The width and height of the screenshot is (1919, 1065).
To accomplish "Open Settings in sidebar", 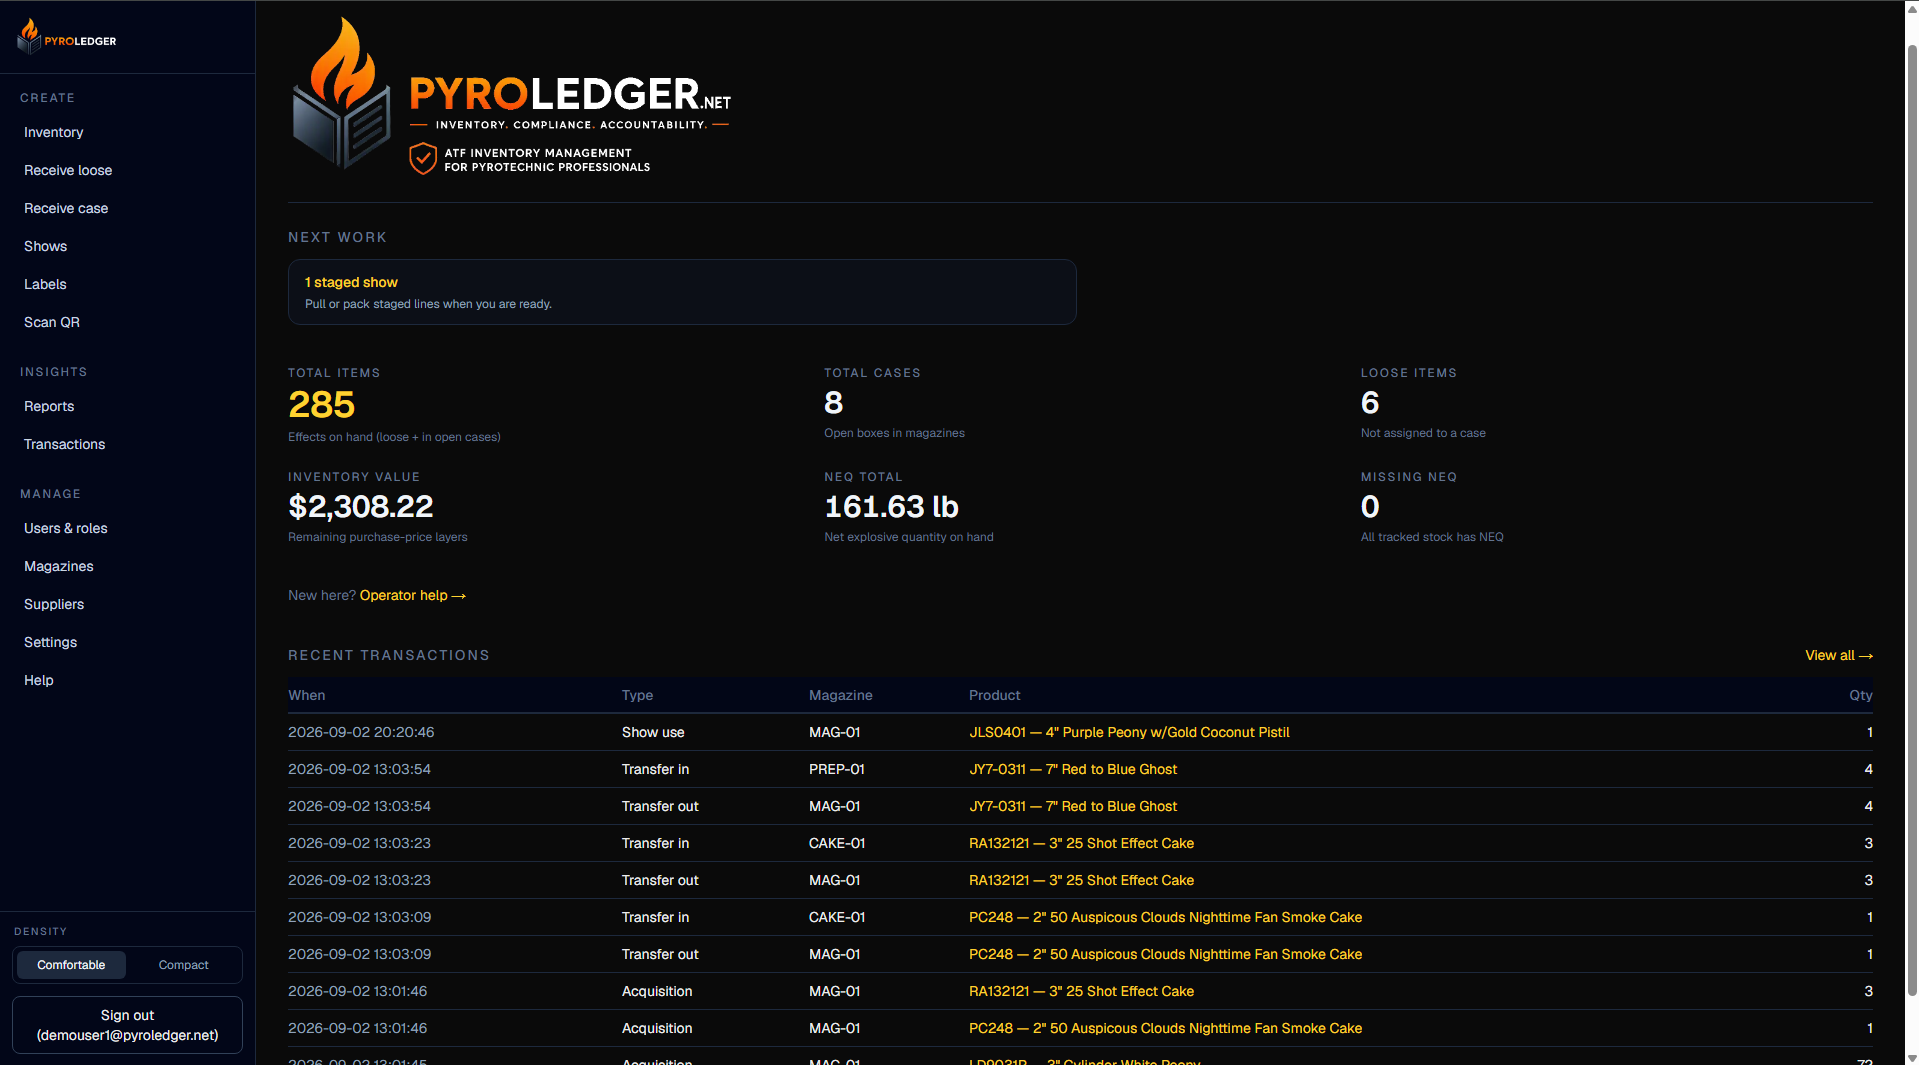I will (50, 642).
